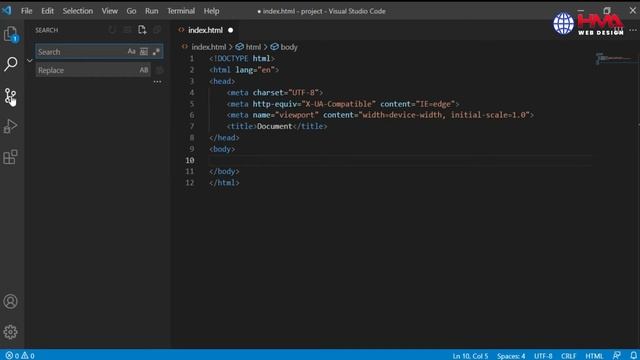Click the Clear Search Results icon

(x=127, y=30)
